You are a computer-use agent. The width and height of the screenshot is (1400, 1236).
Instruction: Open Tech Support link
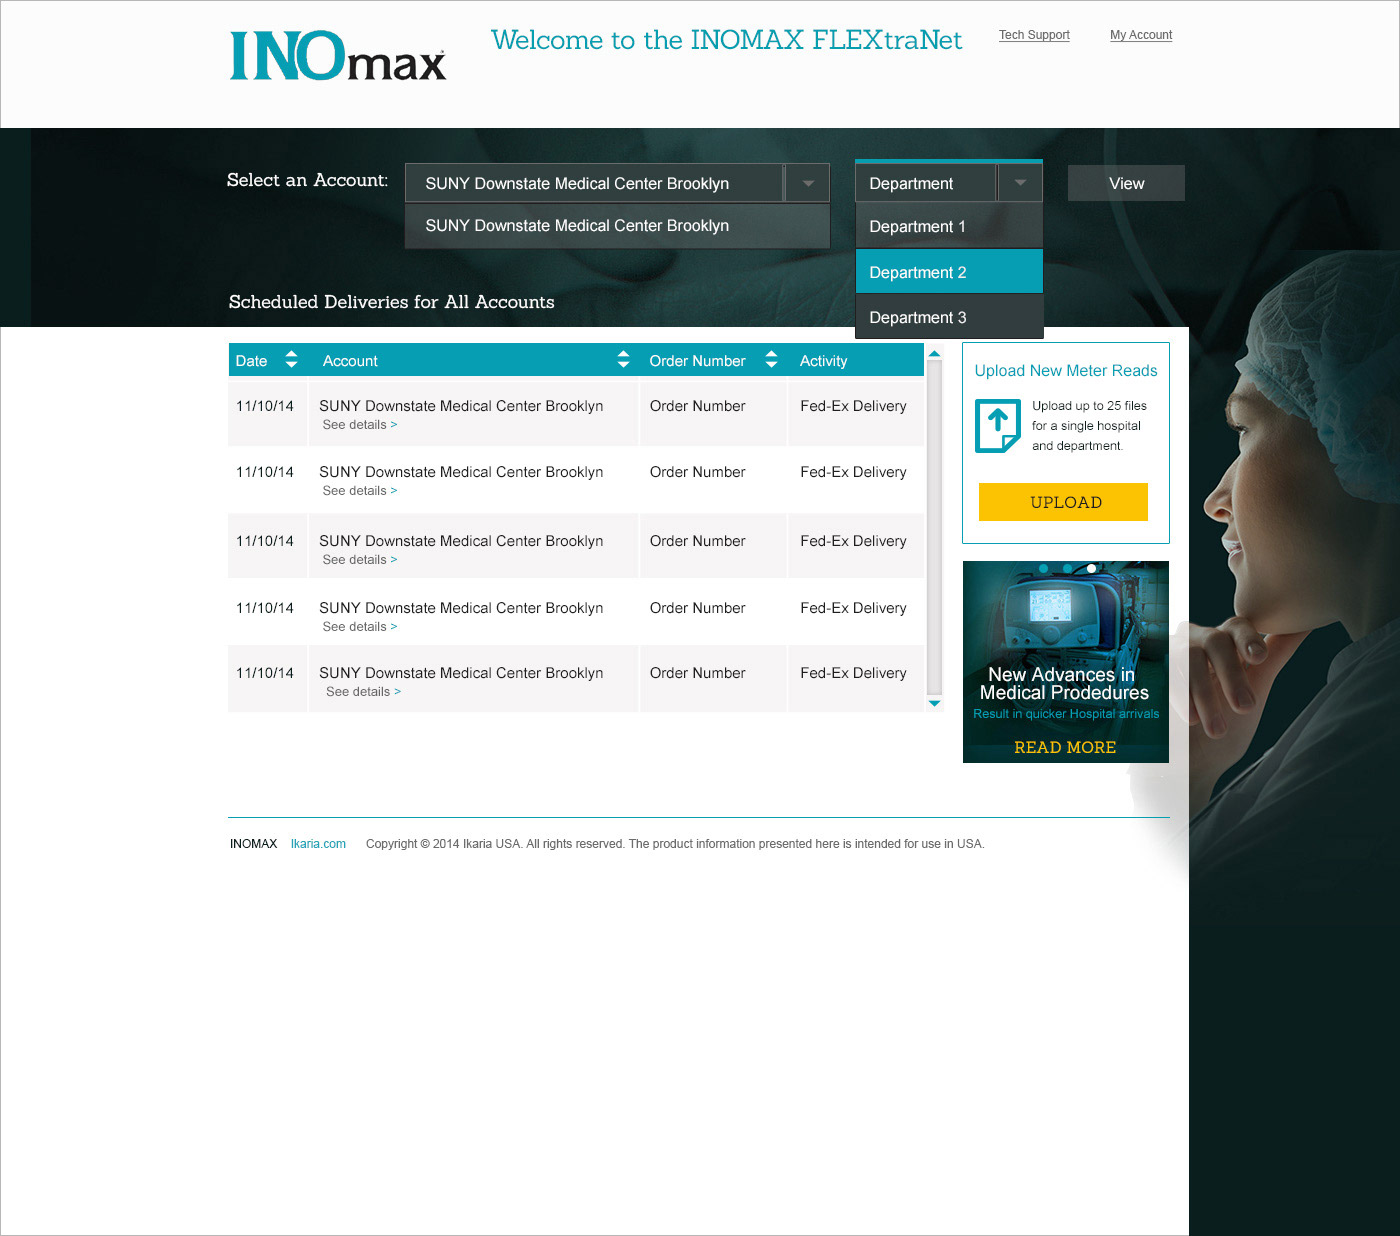(x=1034, y=35)
